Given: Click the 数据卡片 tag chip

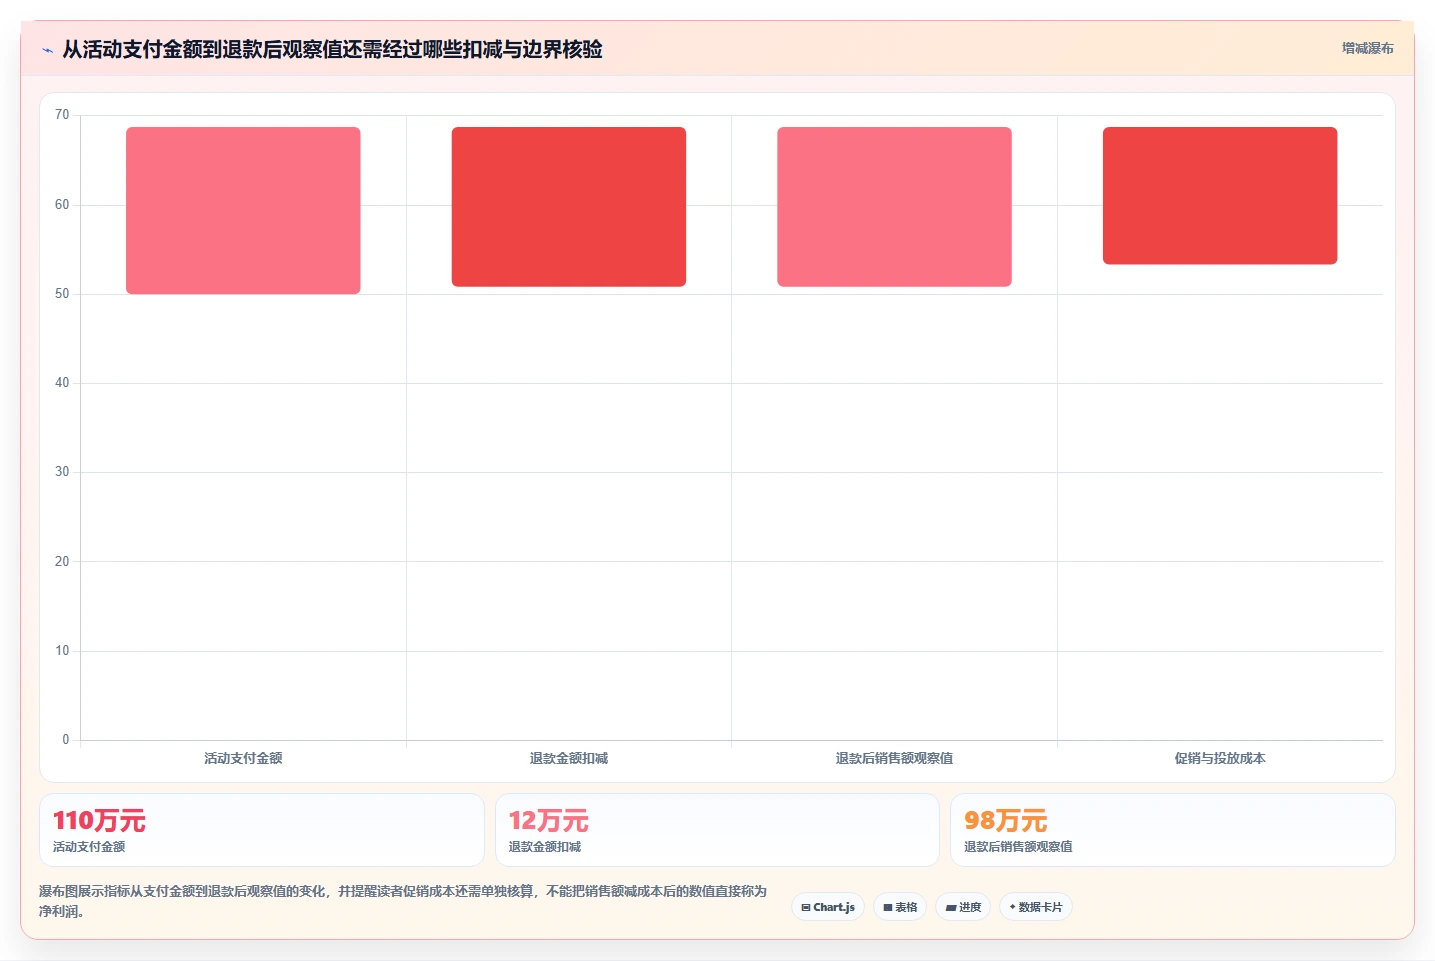Looking at the screenshot, I should [x=1036, y=907].
